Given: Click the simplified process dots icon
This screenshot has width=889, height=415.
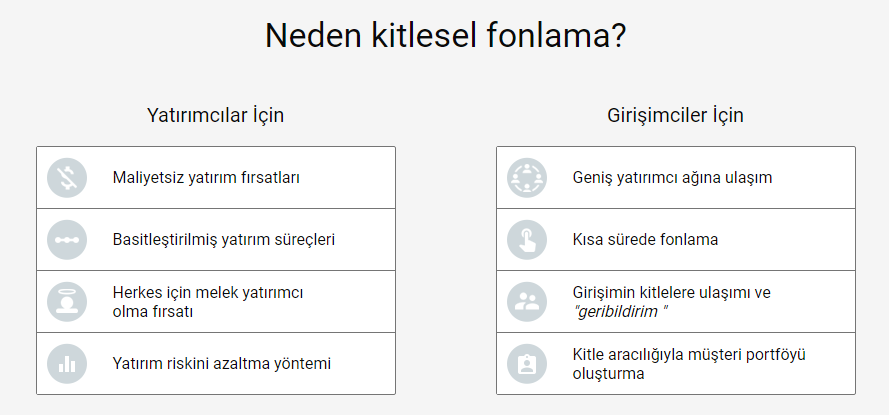Looking at the screenshot, I should [67, 240].
